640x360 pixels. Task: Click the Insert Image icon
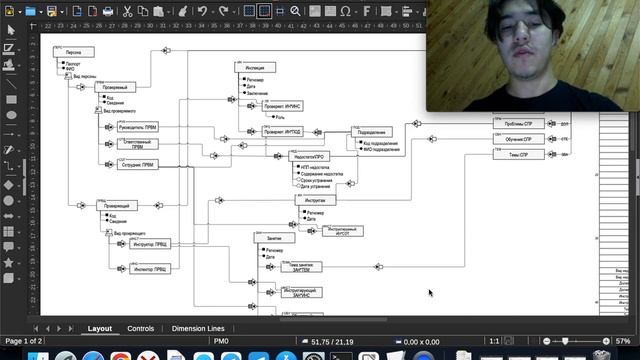(x=315, y=11)
